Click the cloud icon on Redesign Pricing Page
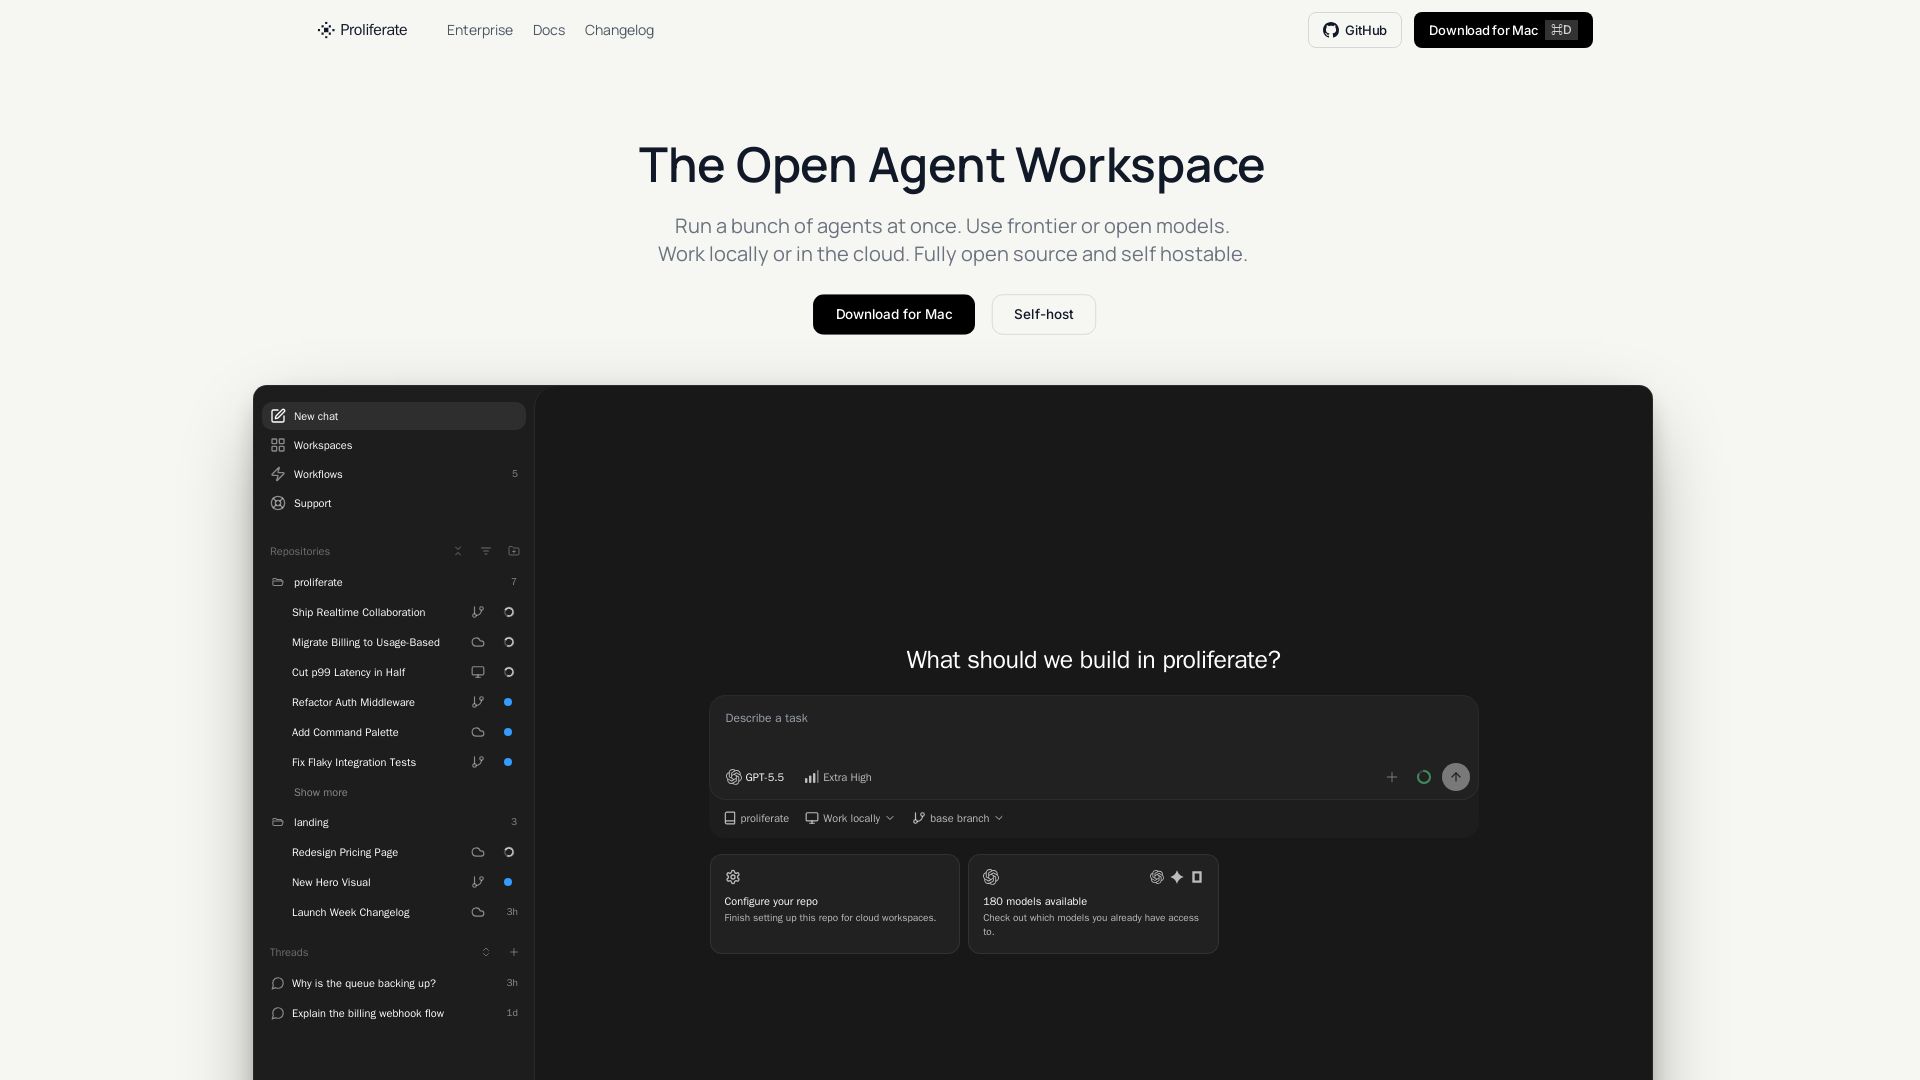Screen dimensions: 1920x1080 pyautogui.click(x=478, y=852)
